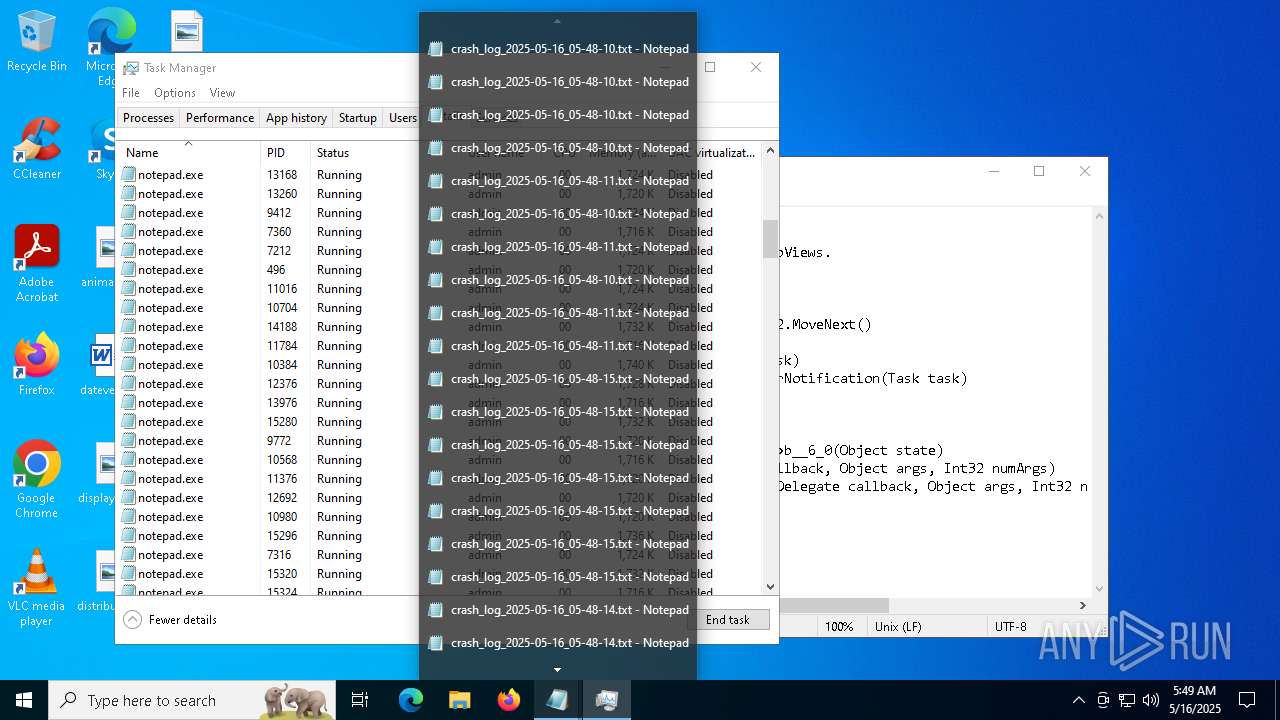Switch to the App history tab

[296, 118]
